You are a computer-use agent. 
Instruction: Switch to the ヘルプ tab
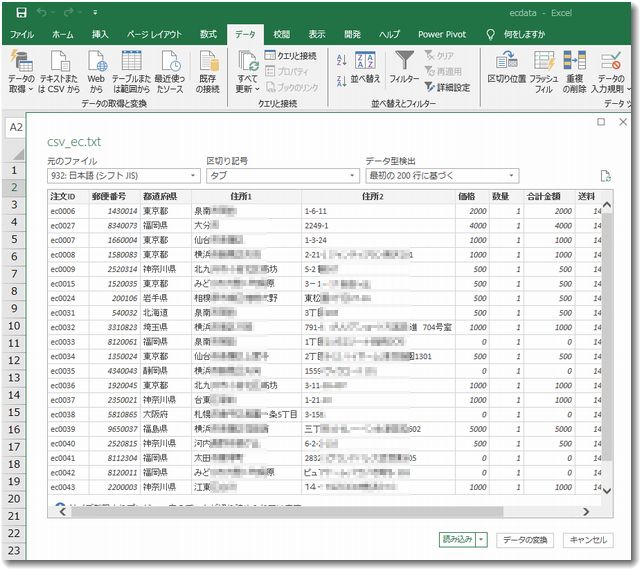(389, 35)
